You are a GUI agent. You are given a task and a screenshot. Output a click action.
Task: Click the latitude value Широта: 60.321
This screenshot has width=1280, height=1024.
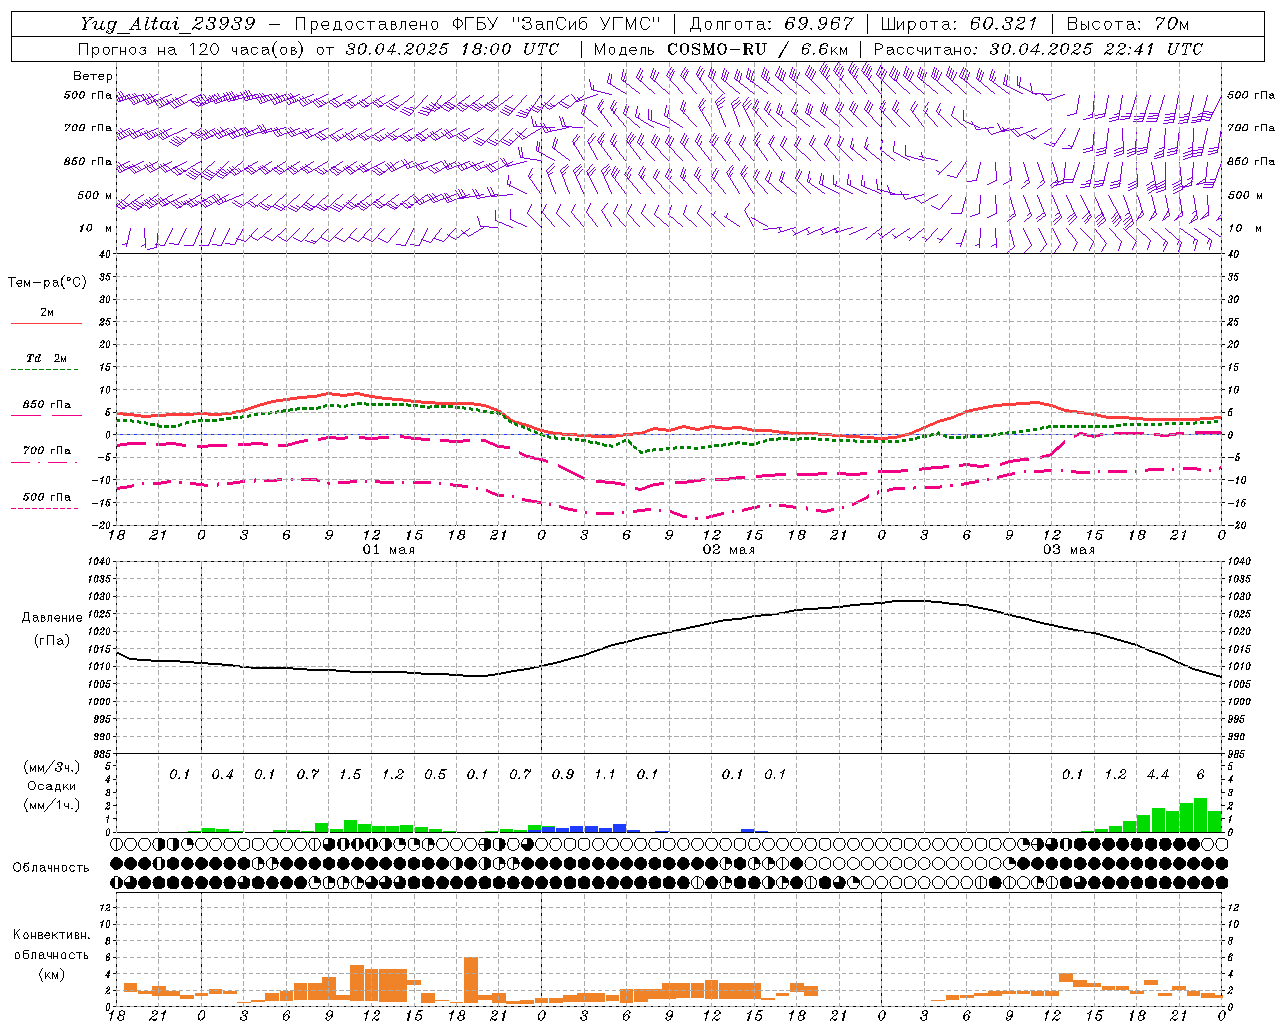(959, 24)
